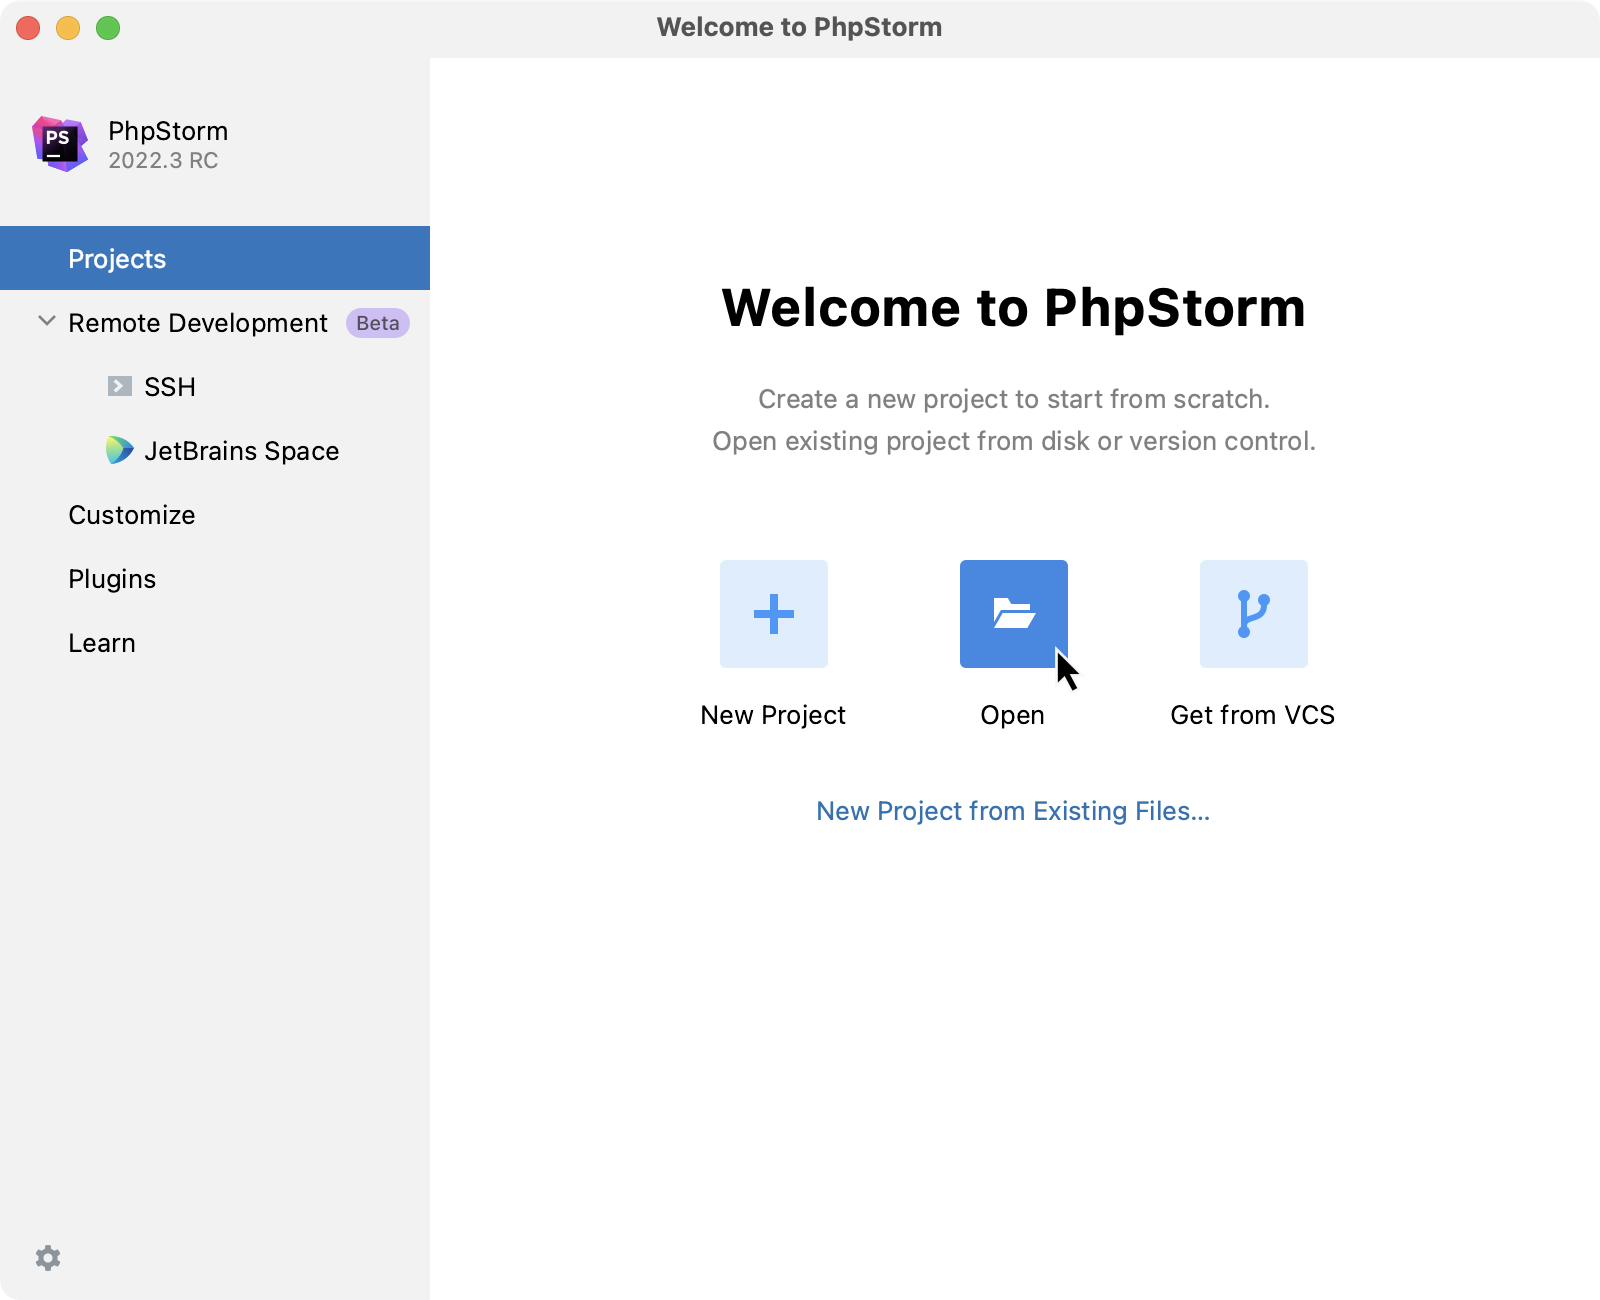1600x1300 pixels.
Task: Open settings via the gear icon
Action: click(x=48, y=1257)
